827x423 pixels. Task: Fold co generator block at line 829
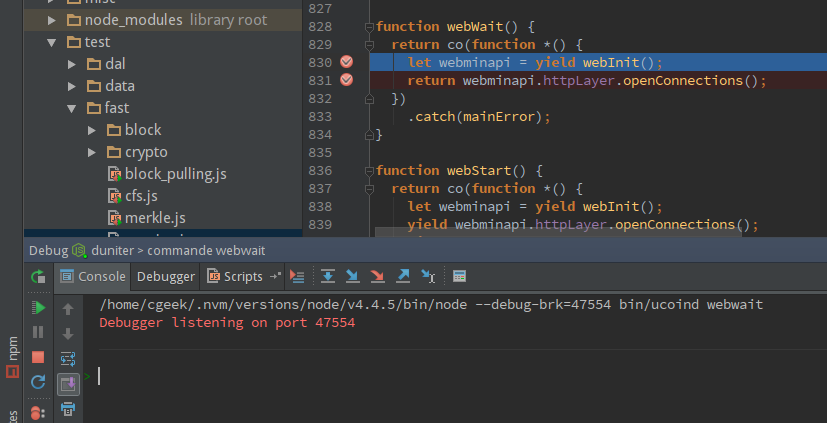point(369,44)
